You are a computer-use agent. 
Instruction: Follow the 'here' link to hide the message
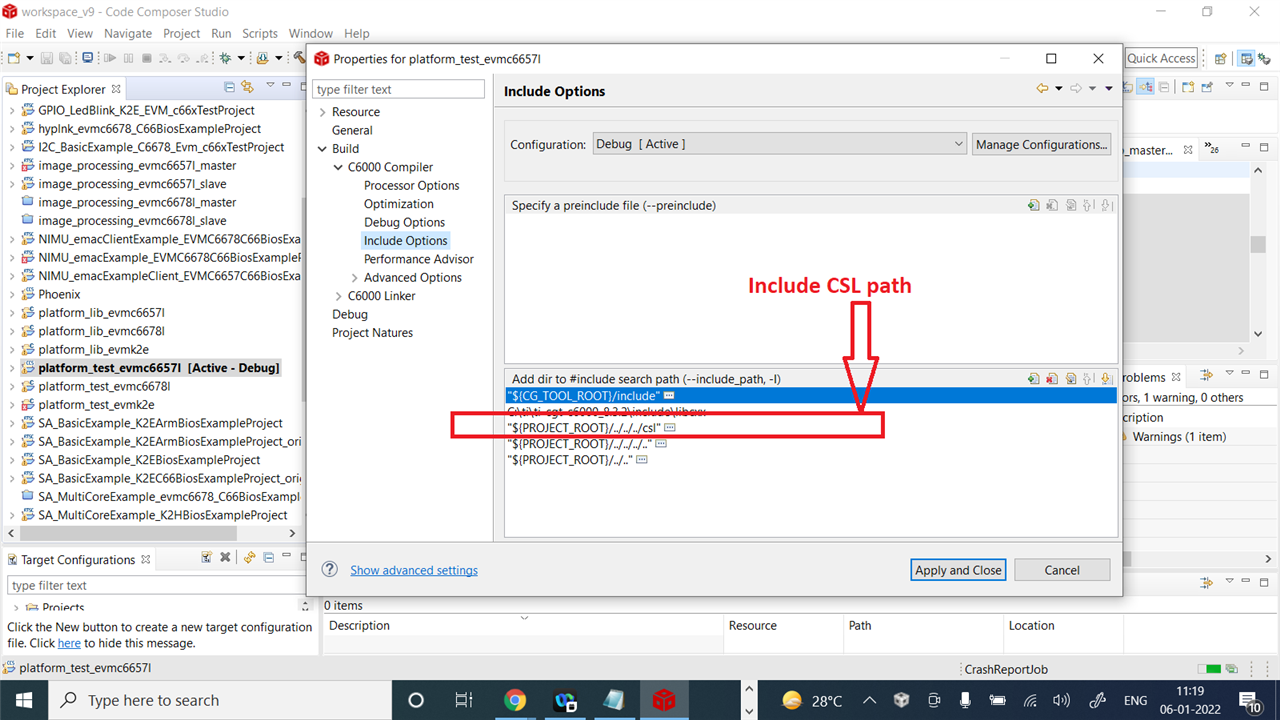(69, 643)
